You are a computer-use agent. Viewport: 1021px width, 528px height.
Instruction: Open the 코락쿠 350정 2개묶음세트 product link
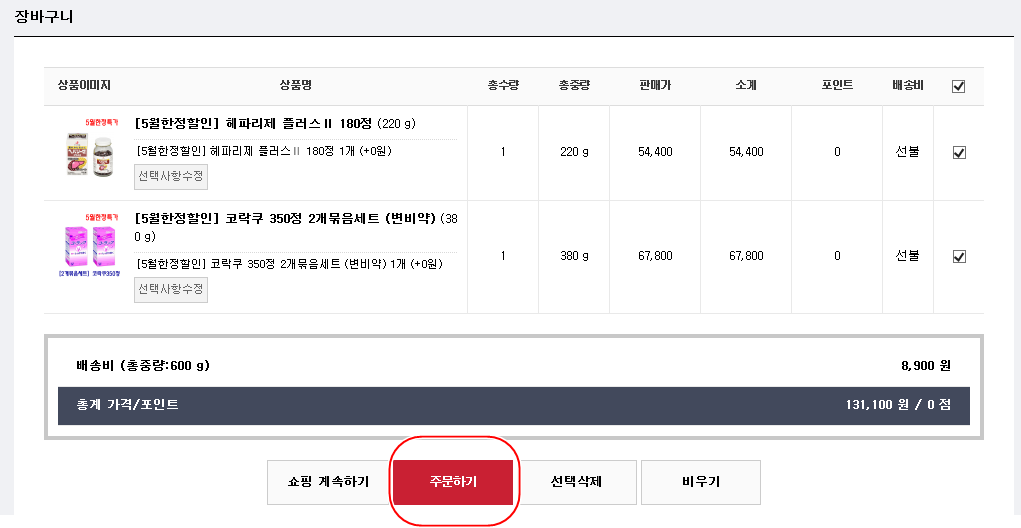tap(285, 218)
